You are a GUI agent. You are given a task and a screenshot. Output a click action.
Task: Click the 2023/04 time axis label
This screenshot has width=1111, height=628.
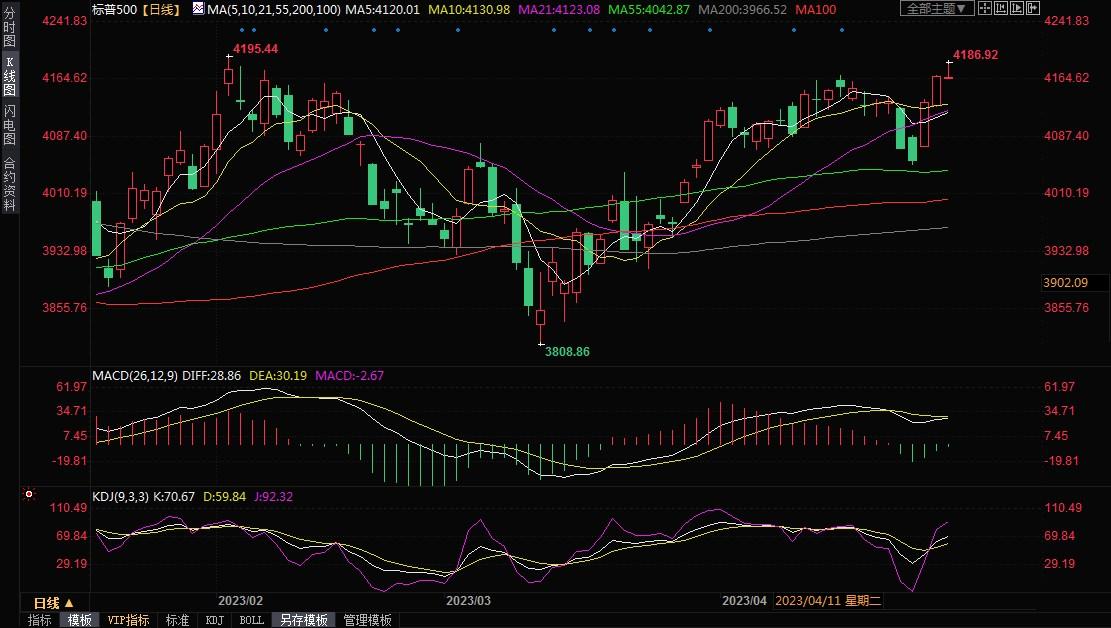point(744,600)
